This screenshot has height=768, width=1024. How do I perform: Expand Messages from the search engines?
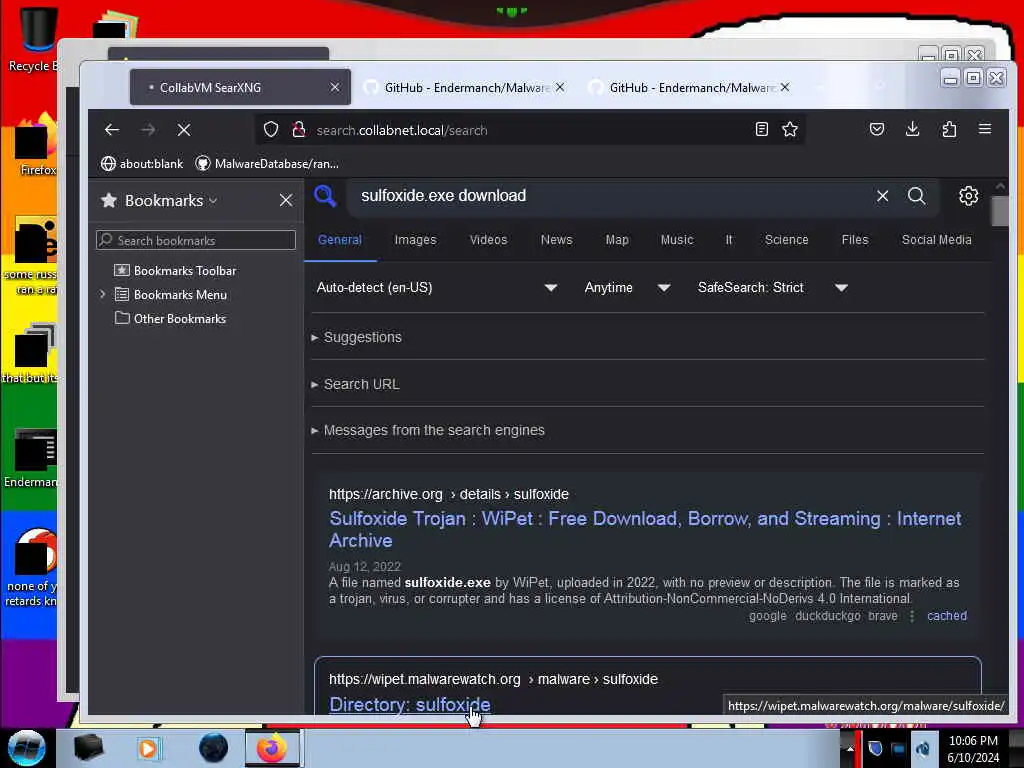[x=428, y=430]
